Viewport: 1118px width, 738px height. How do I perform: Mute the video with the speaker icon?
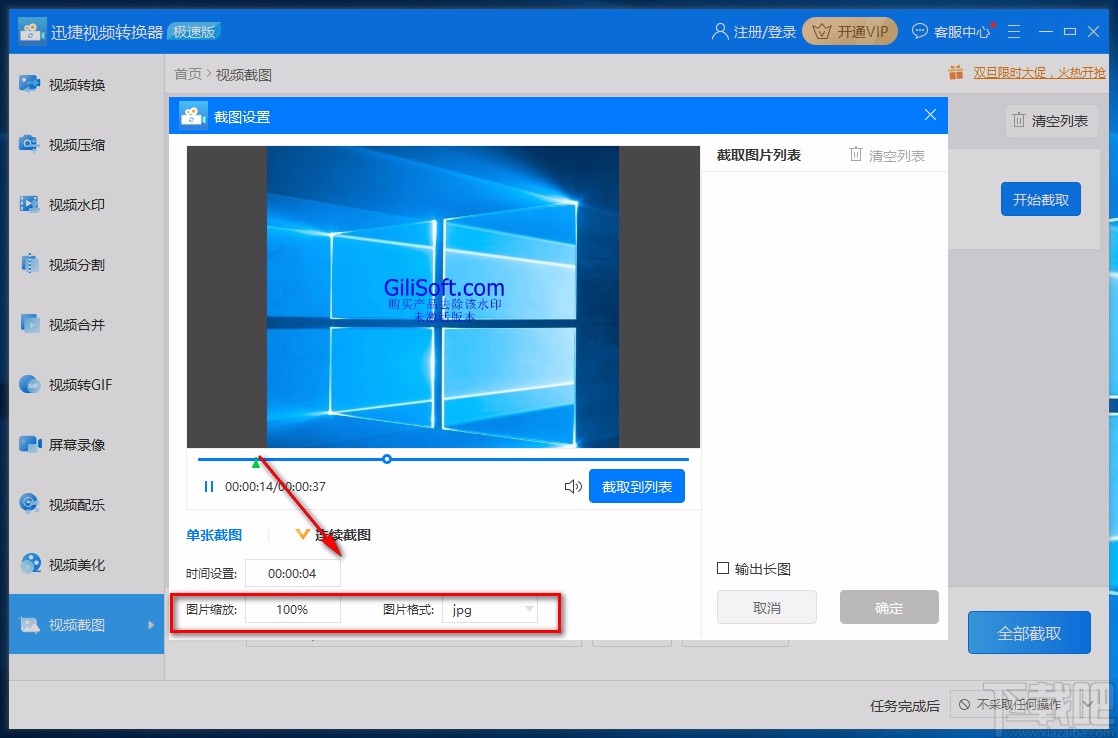(572, 486)
